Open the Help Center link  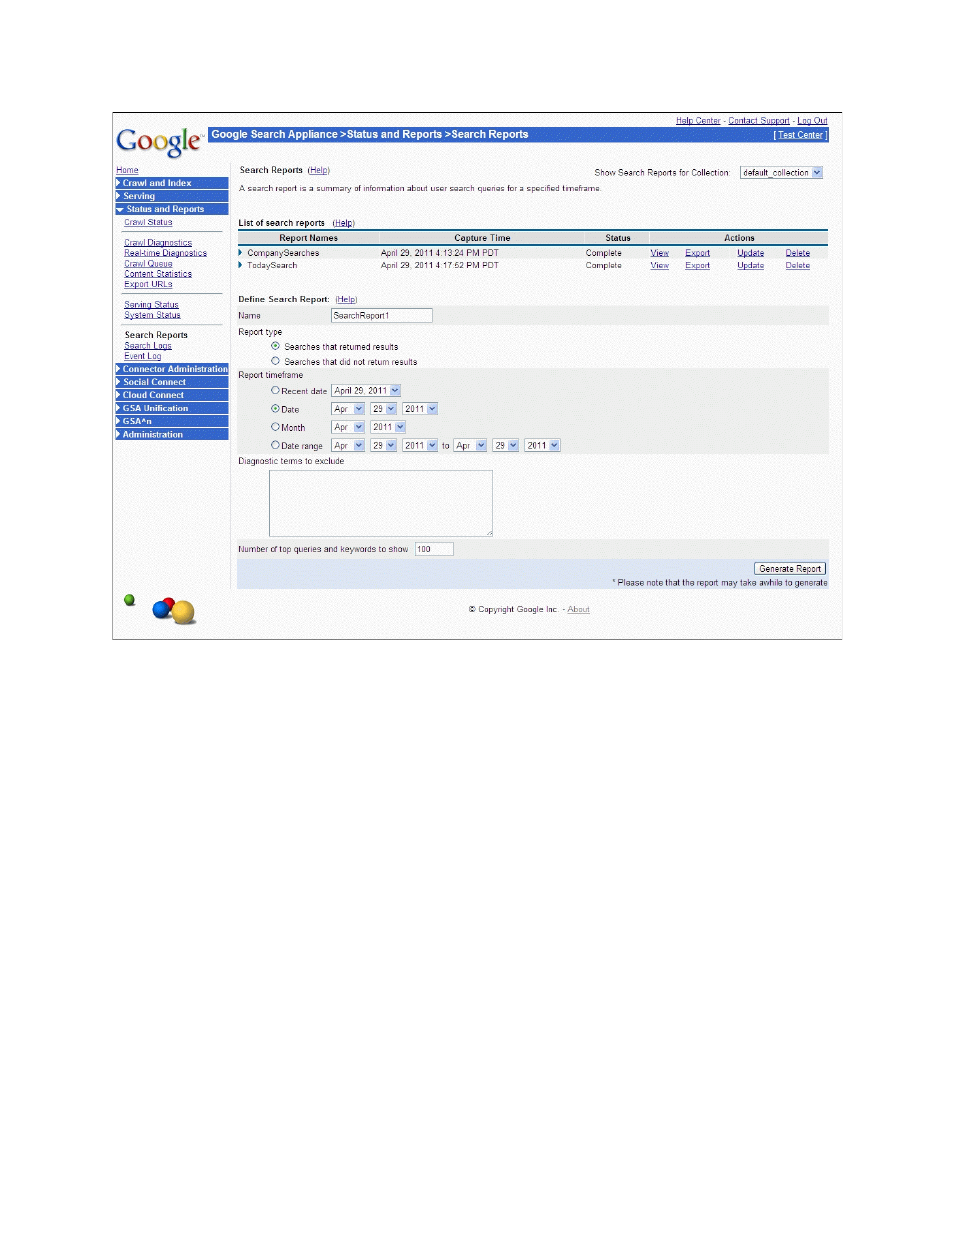(x=698, y=121)
